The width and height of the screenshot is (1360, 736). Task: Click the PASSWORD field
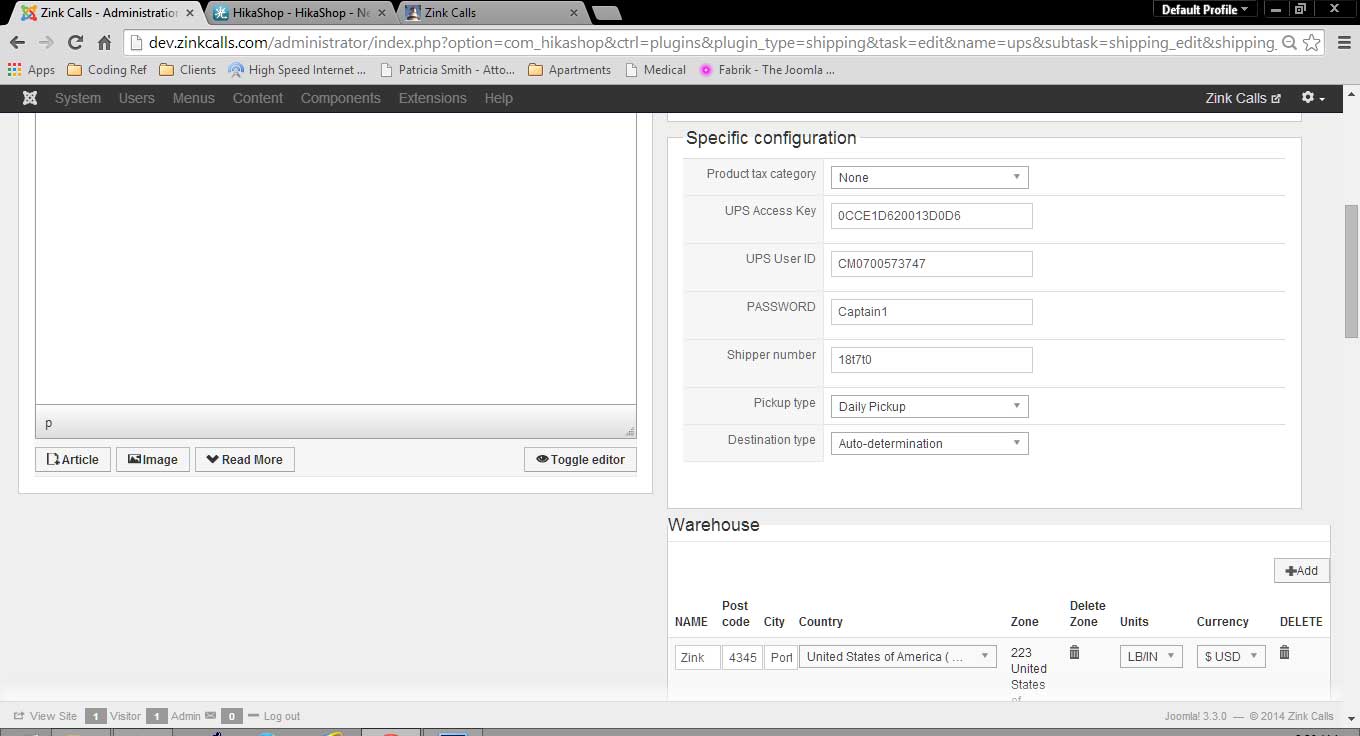(x=932, y=311)
